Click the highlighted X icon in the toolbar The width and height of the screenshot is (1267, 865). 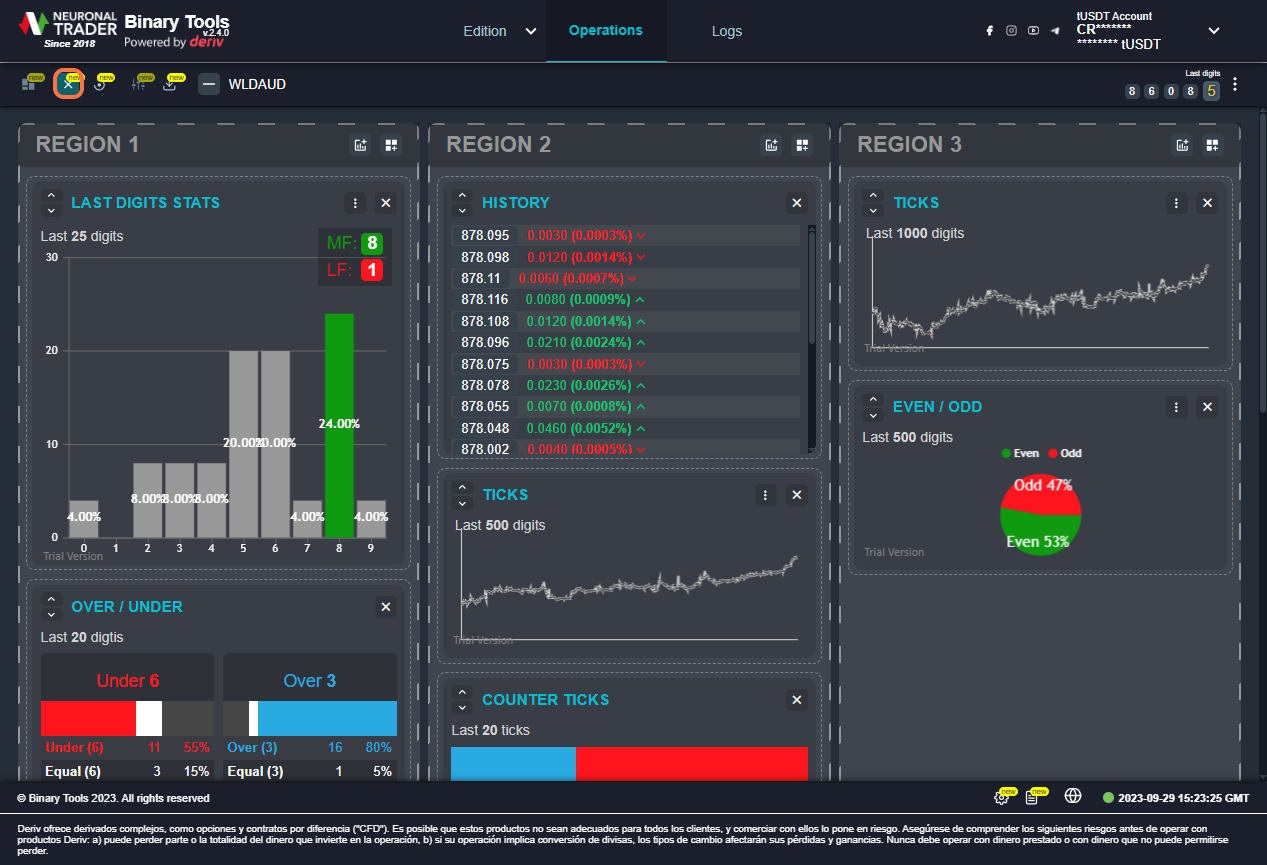68,84
